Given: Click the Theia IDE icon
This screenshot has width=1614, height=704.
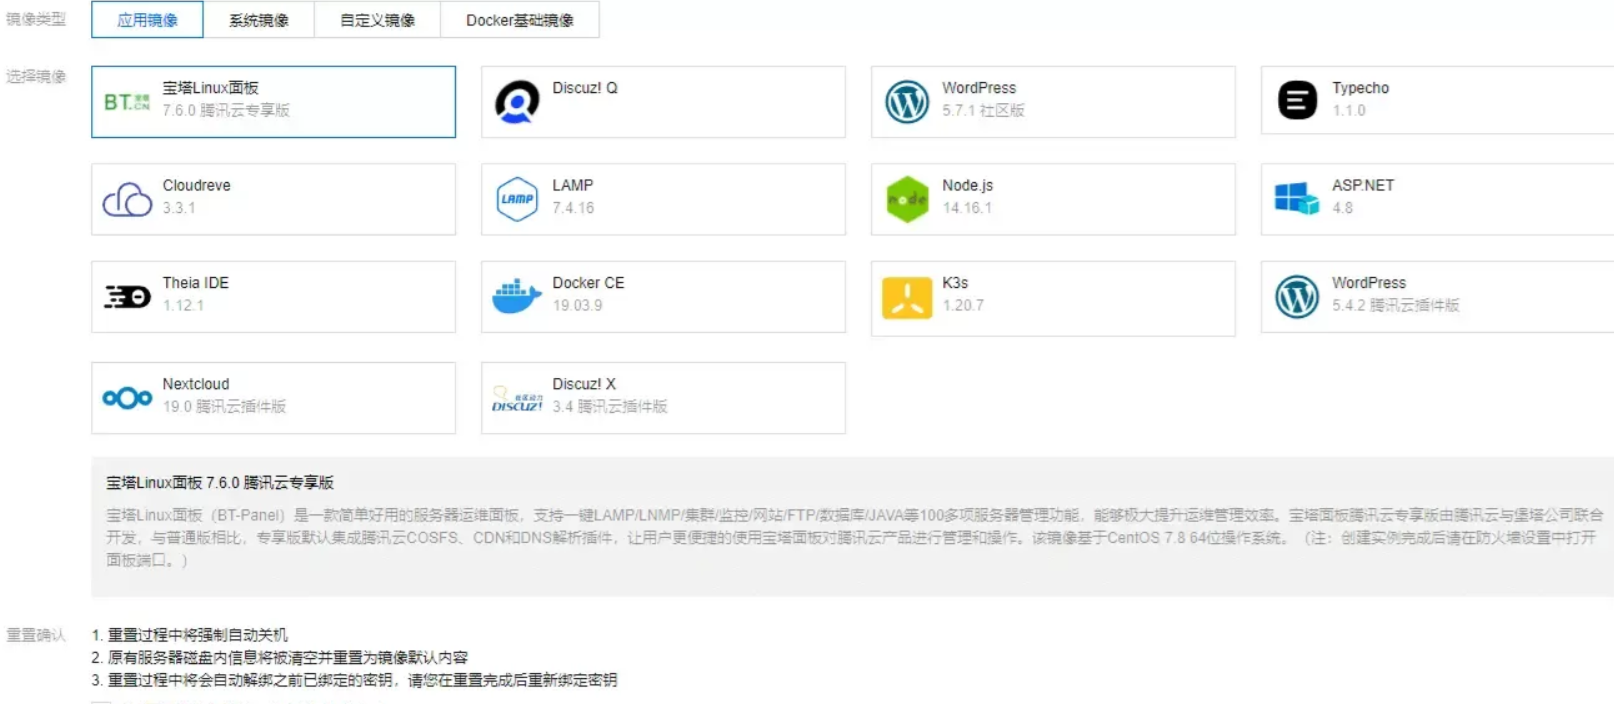Looking at the screenshot, I should [x=127, y=297].
